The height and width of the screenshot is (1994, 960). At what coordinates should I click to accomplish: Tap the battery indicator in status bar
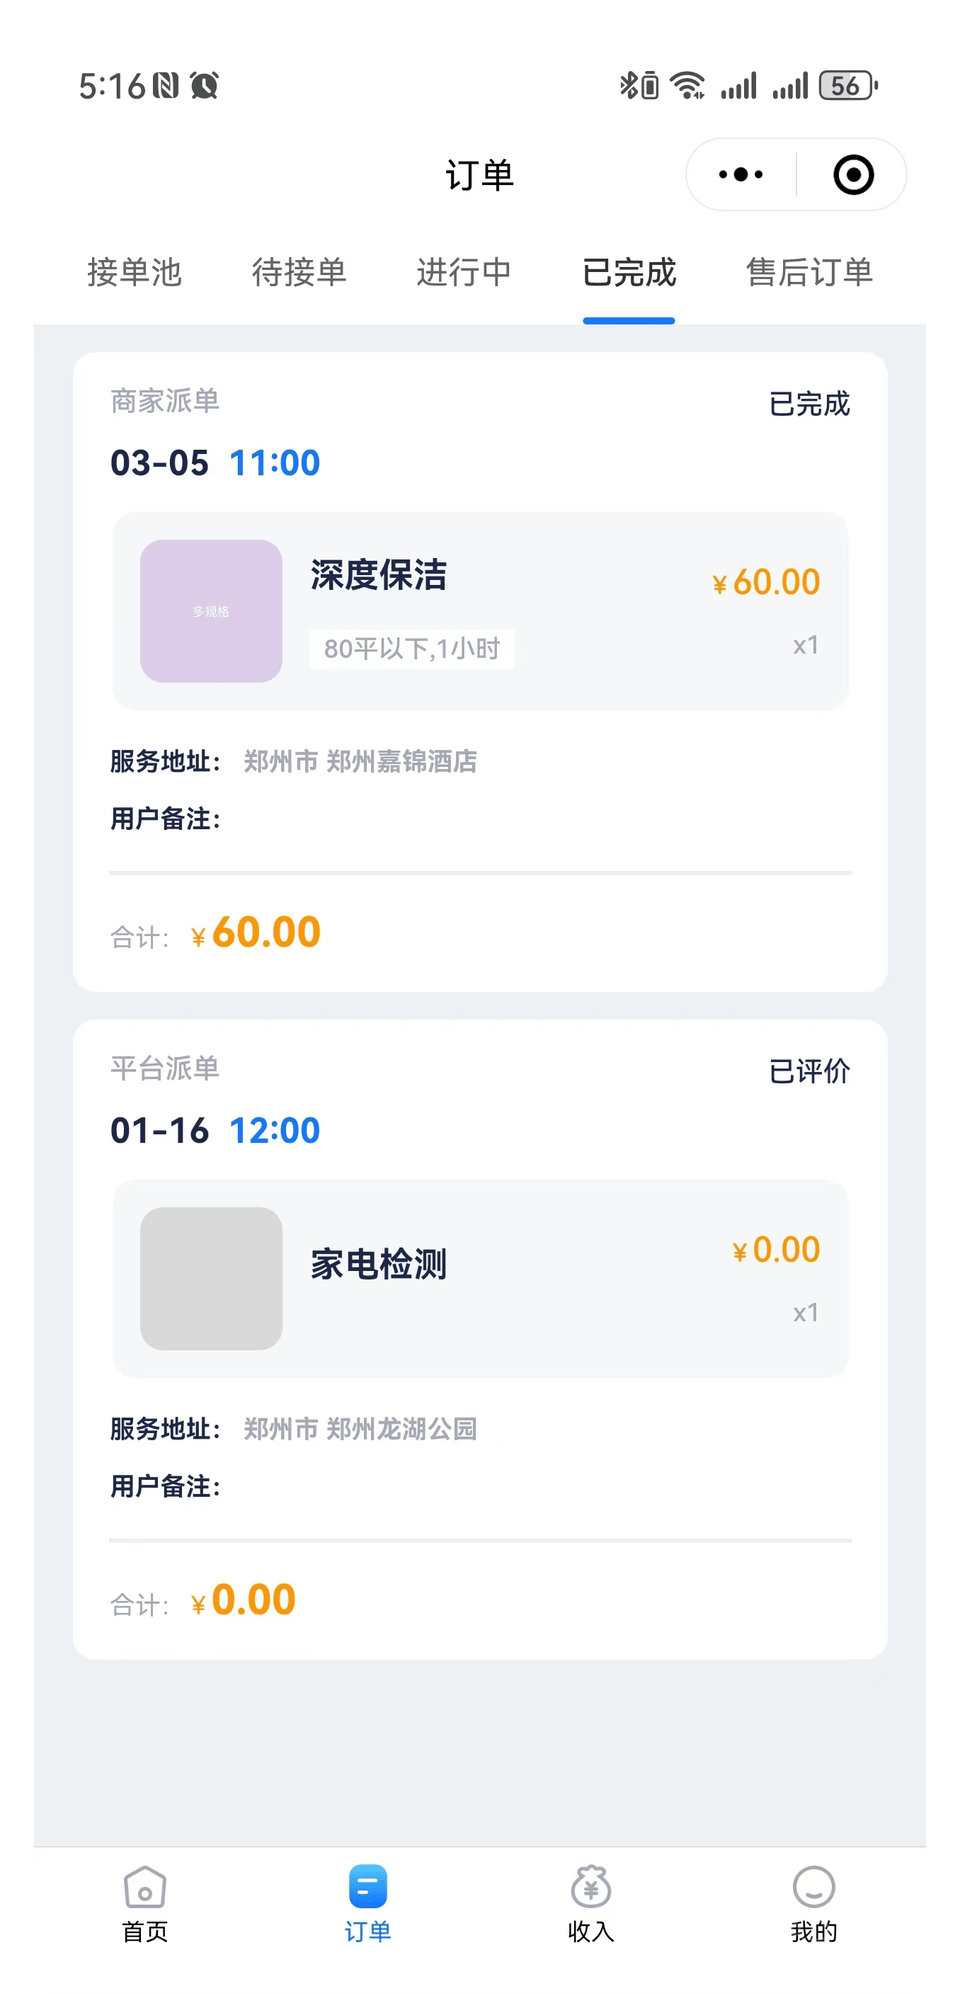tap(847, 86)
